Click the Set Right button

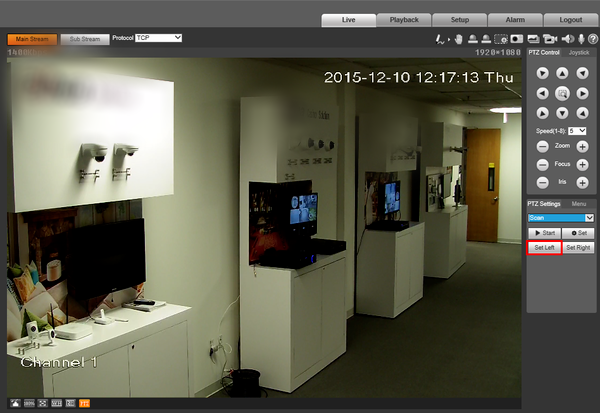pos(578,248)
